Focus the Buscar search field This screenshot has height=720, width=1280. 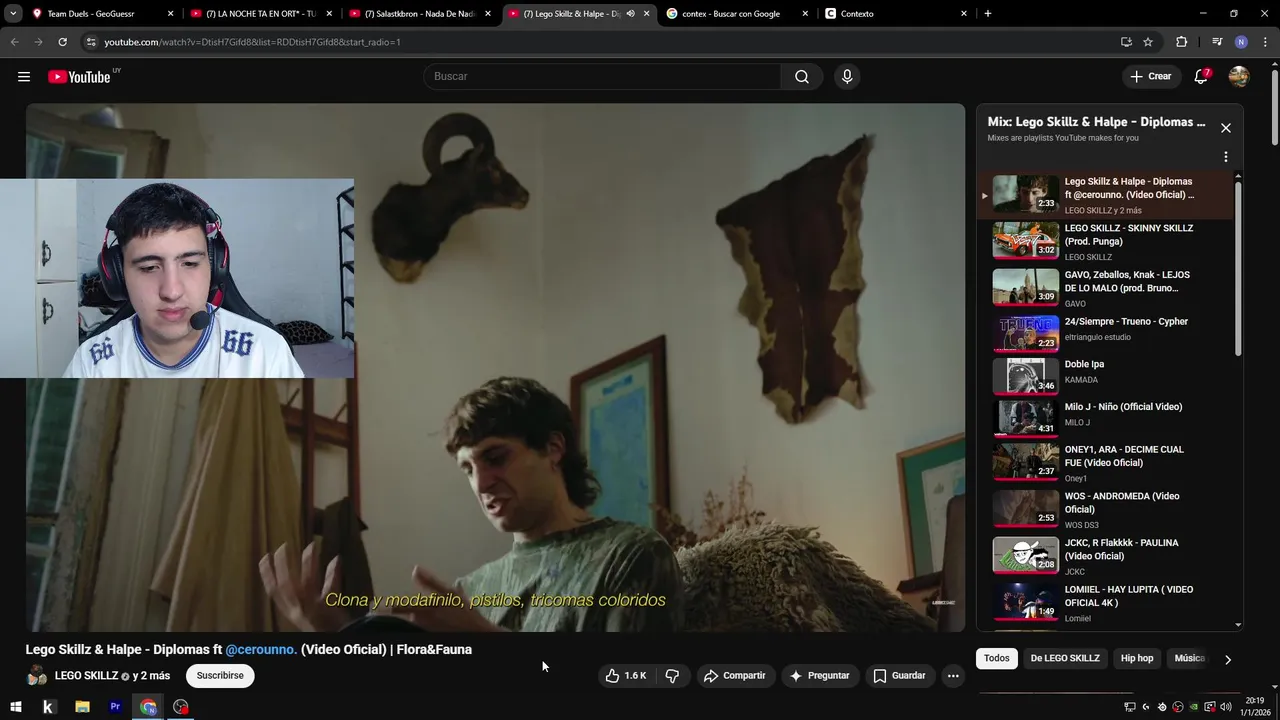point(603,77)
